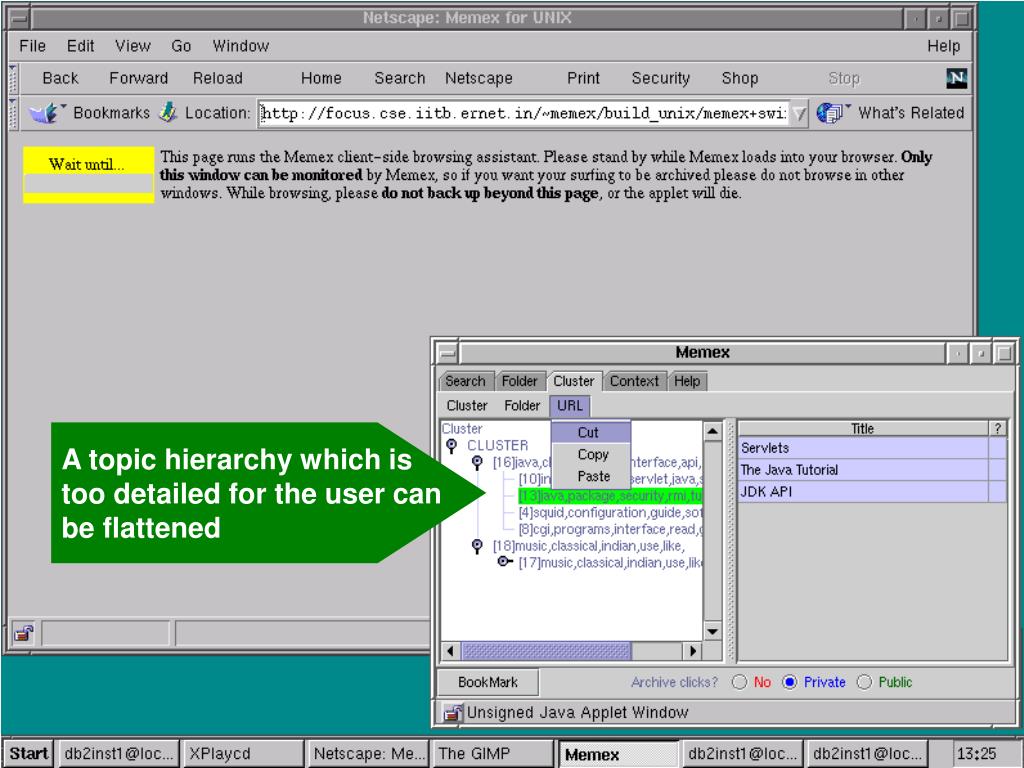The image size is (1024, 768).
Task: Open the View menu in Netscape
Action: tap(133, 46)
